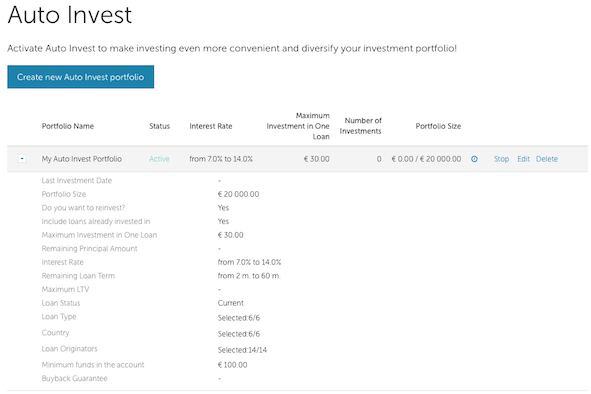
Task: Click the Interest Rate column header
Action: pyautogui.click(x=211, y=126)
